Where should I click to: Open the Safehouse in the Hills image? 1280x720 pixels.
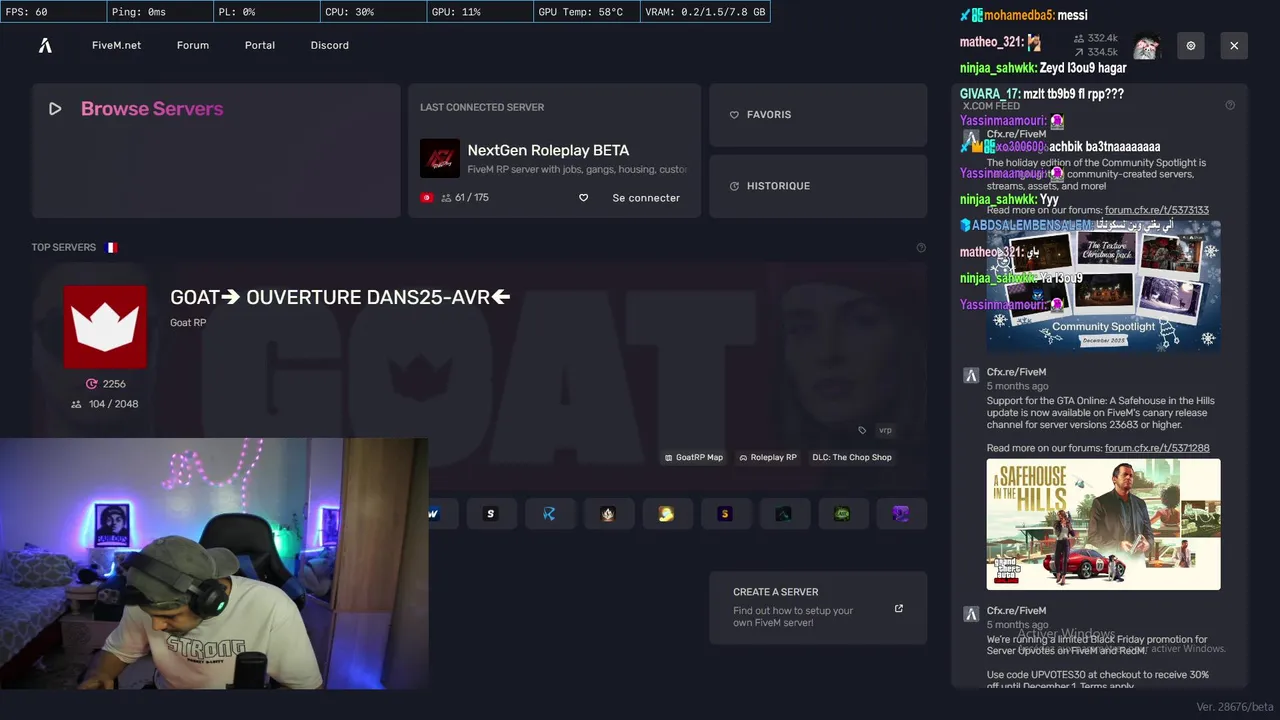pos(1104,524)
